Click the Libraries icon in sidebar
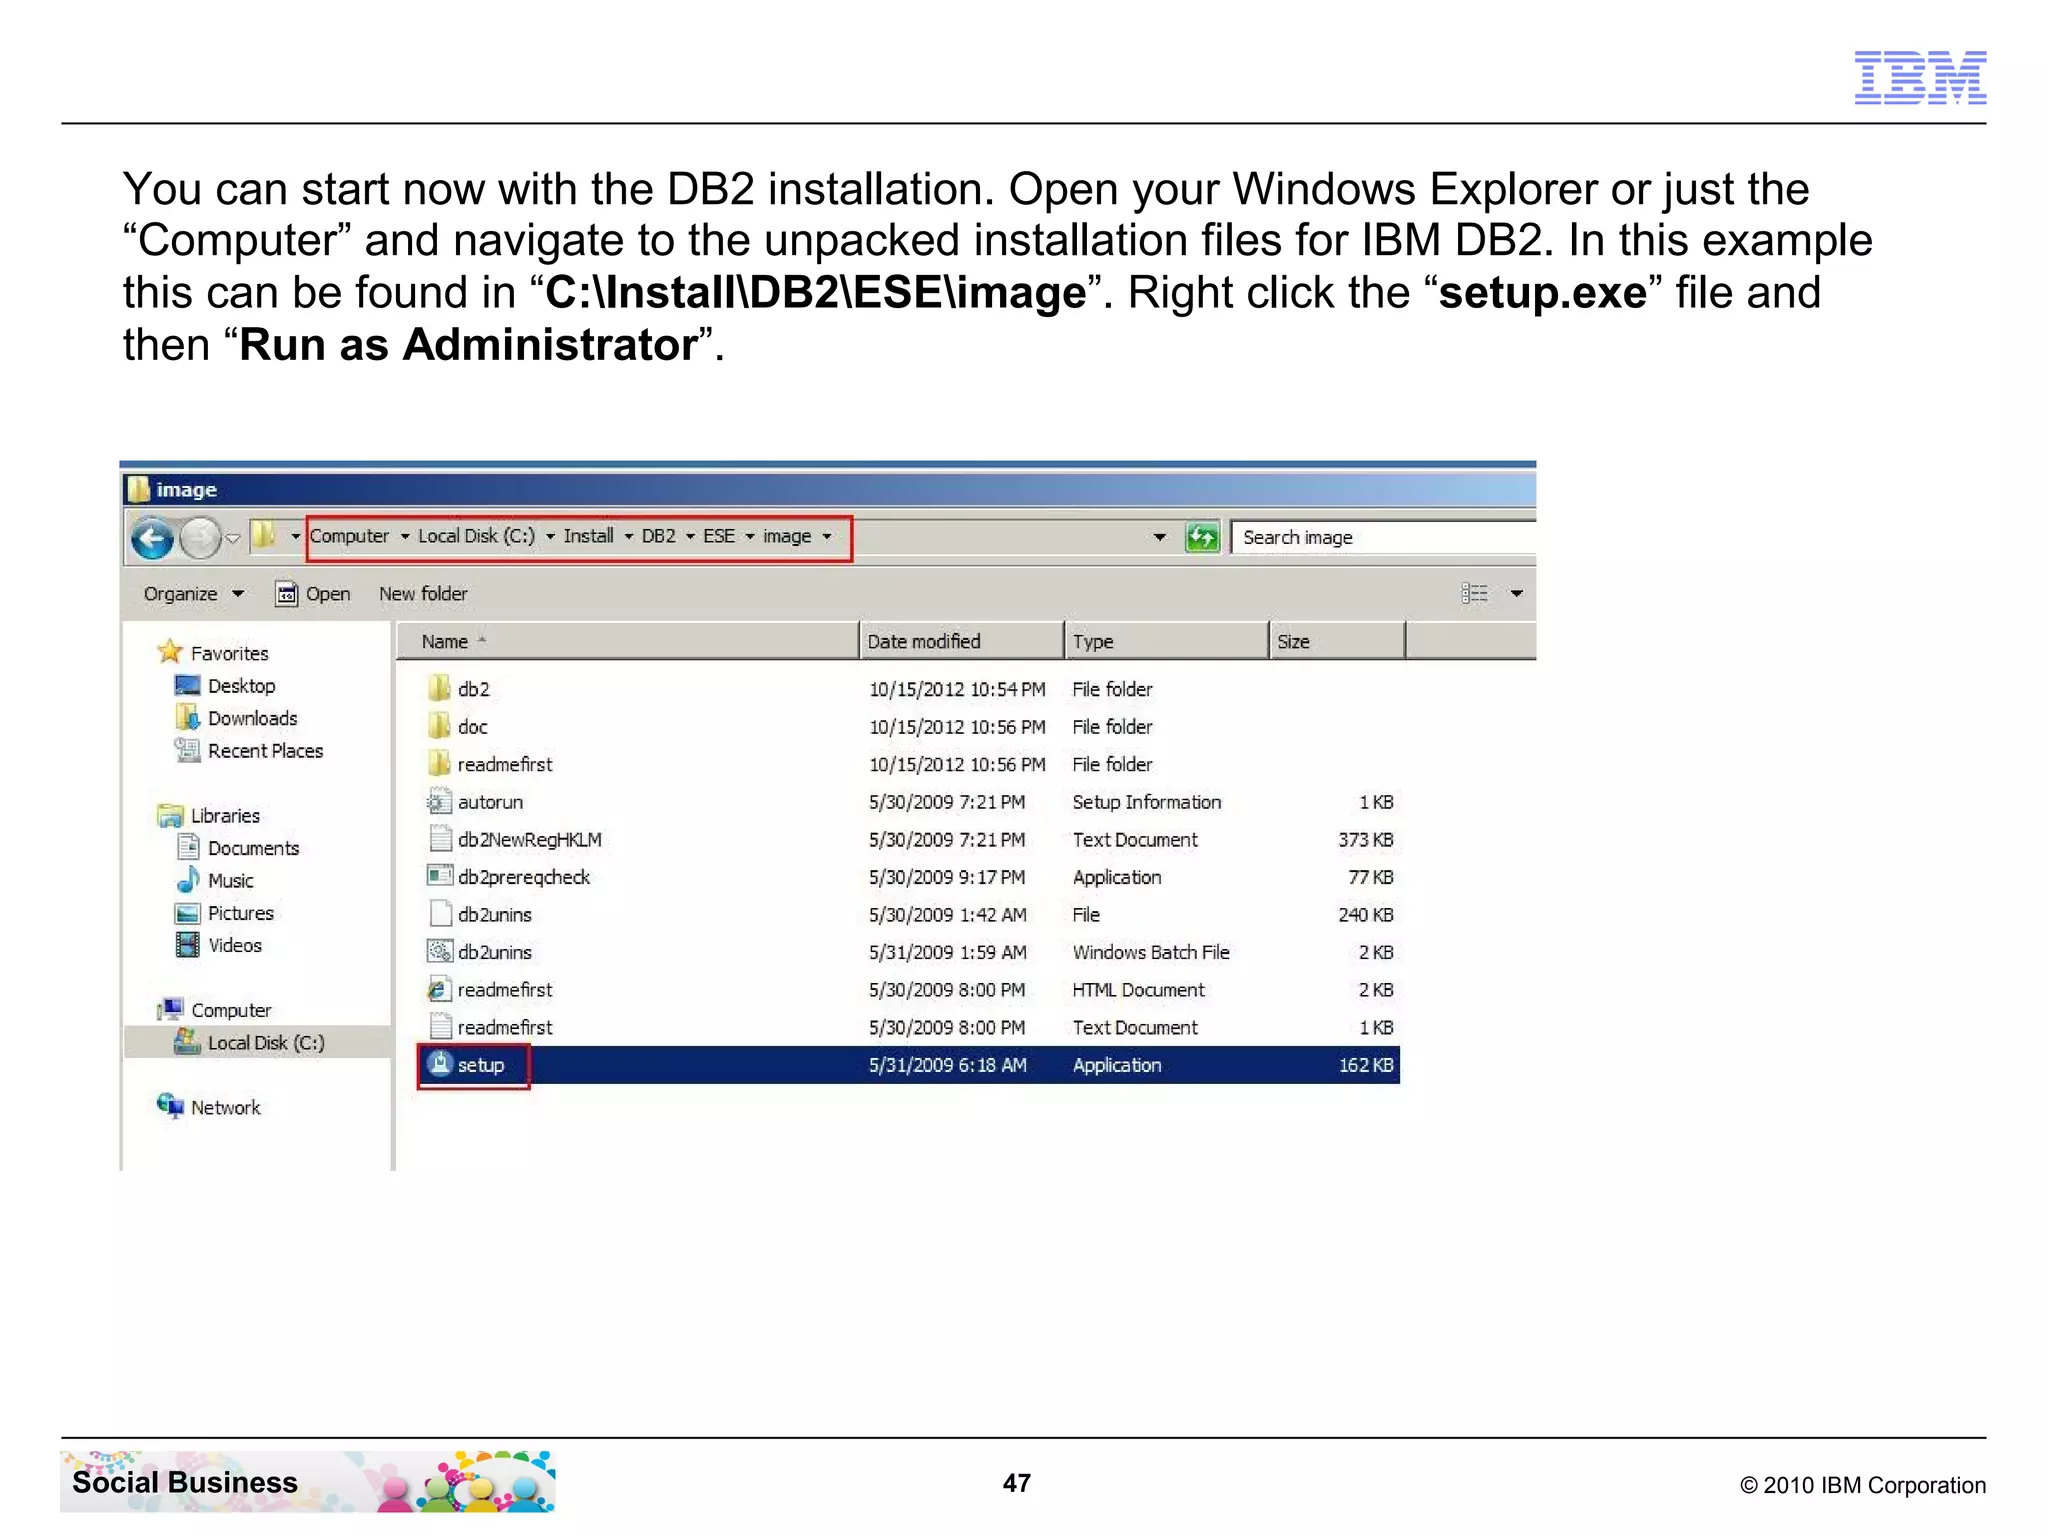The width and height of the screenshot is (2048, 1536). (170, 815)
